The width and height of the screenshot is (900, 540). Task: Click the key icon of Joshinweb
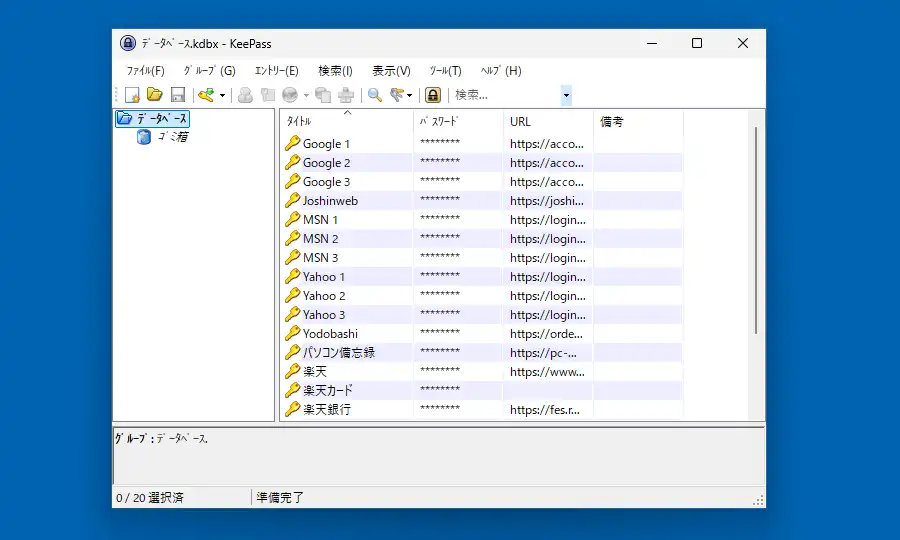(x=293, y=200)
